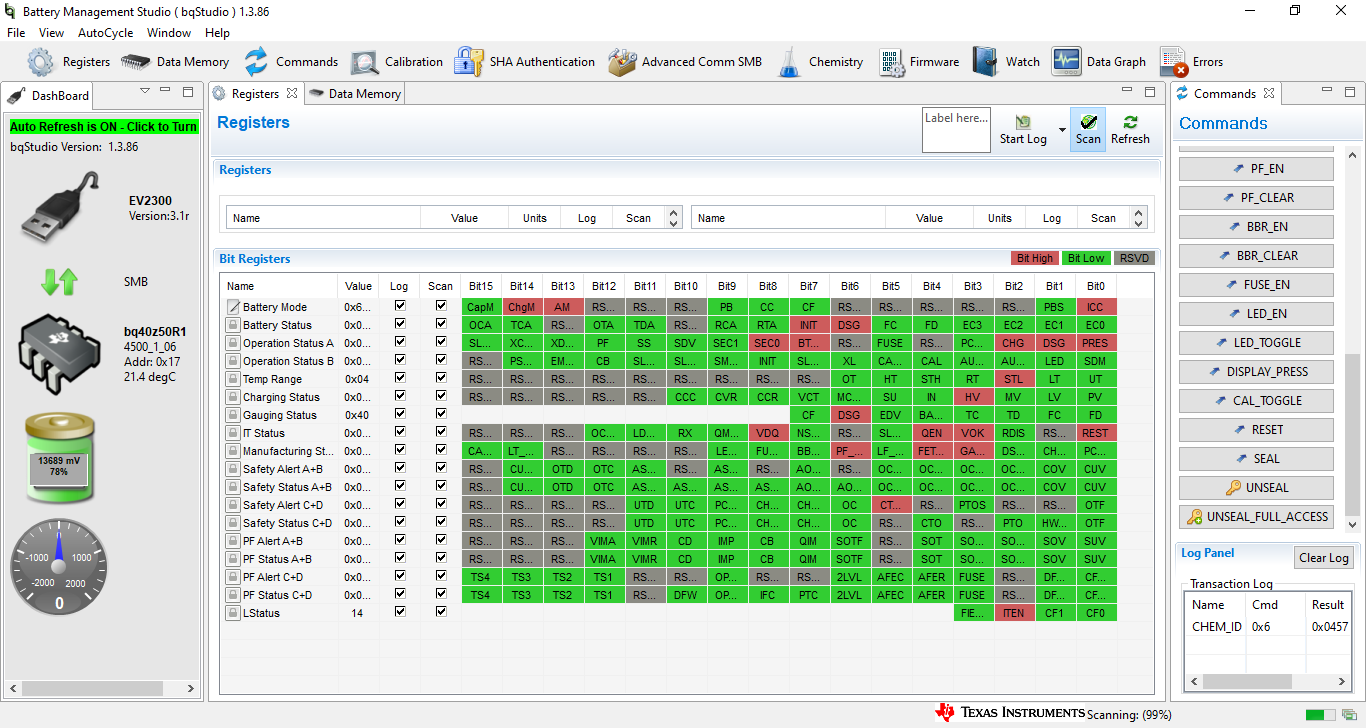
Task: Close the Registers tab with its X
Action: coord(292,94)
